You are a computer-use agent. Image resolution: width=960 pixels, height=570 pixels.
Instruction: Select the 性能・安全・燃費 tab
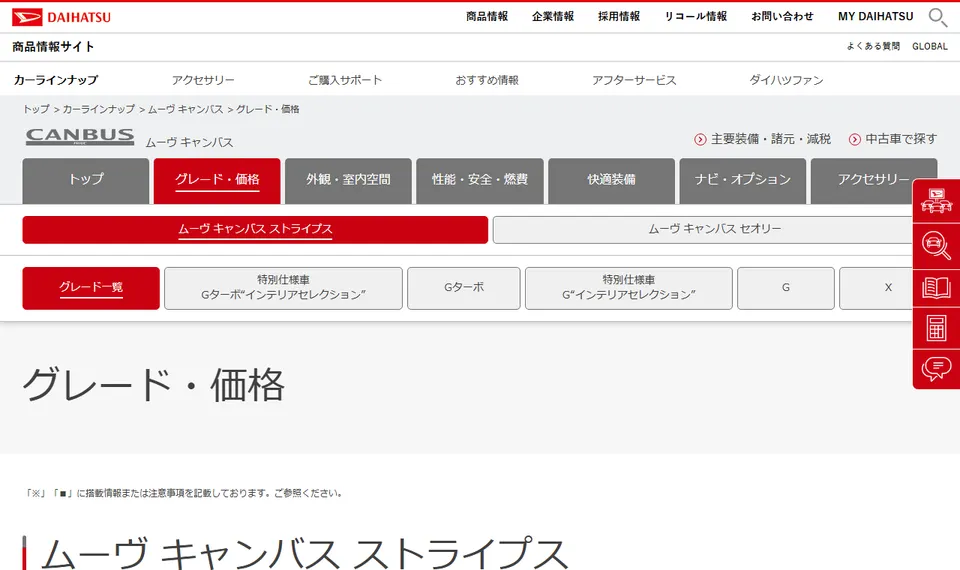pyautogui.click(x=480, y=181)
